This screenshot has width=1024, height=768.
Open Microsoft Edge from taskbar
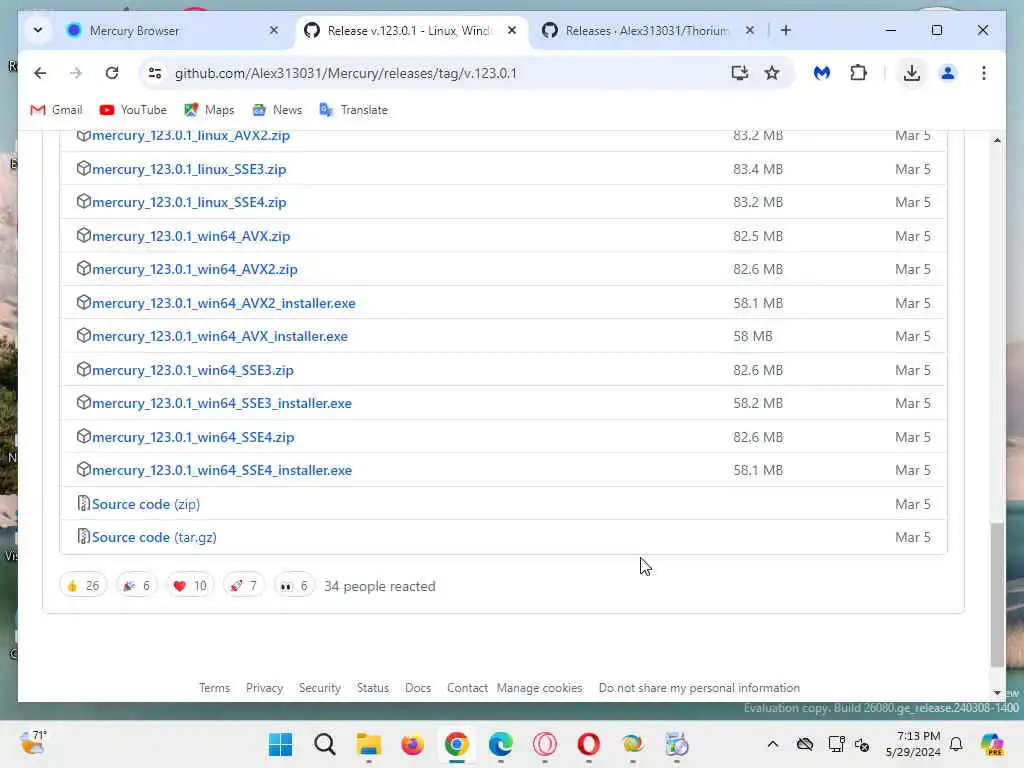pos(500,744)
